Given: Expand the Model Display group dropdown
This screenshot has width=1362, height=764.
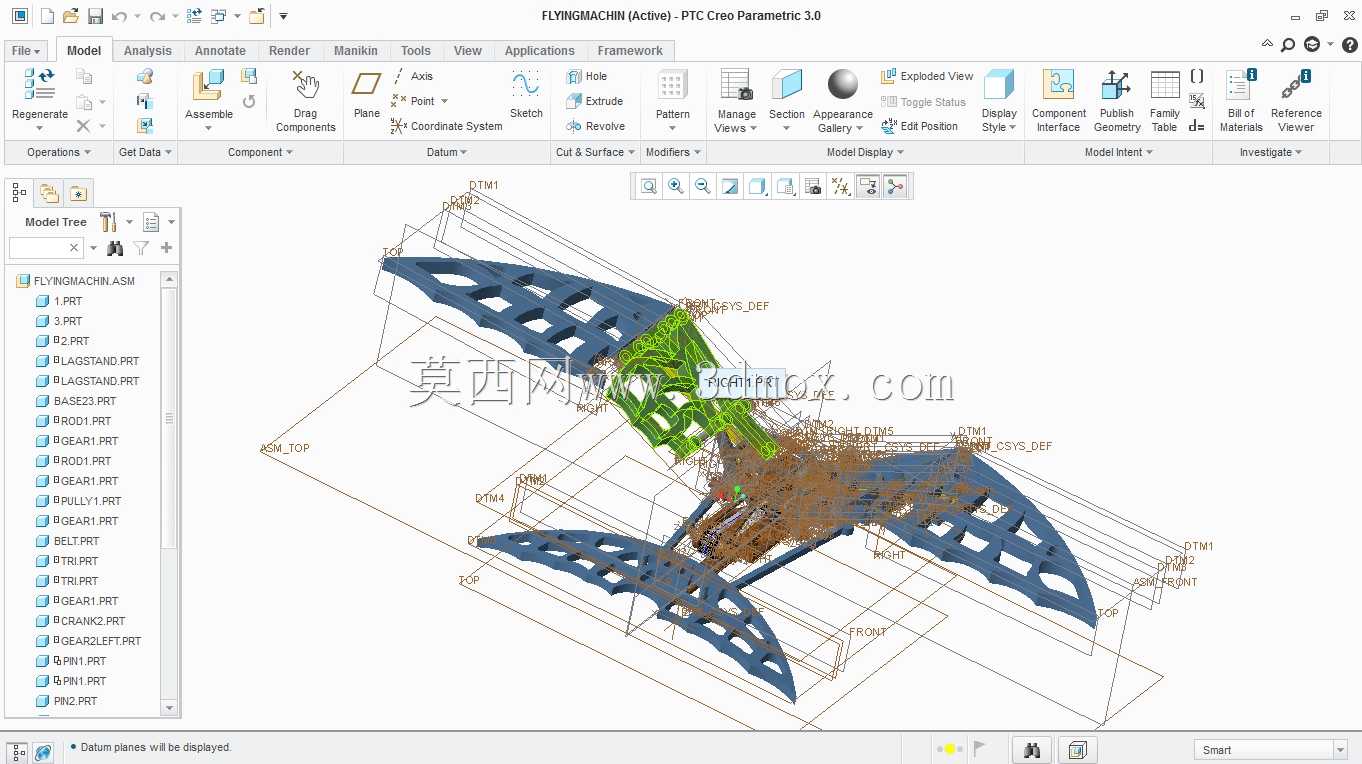Looking at the screenshot, I should click(x=865, y=152).
